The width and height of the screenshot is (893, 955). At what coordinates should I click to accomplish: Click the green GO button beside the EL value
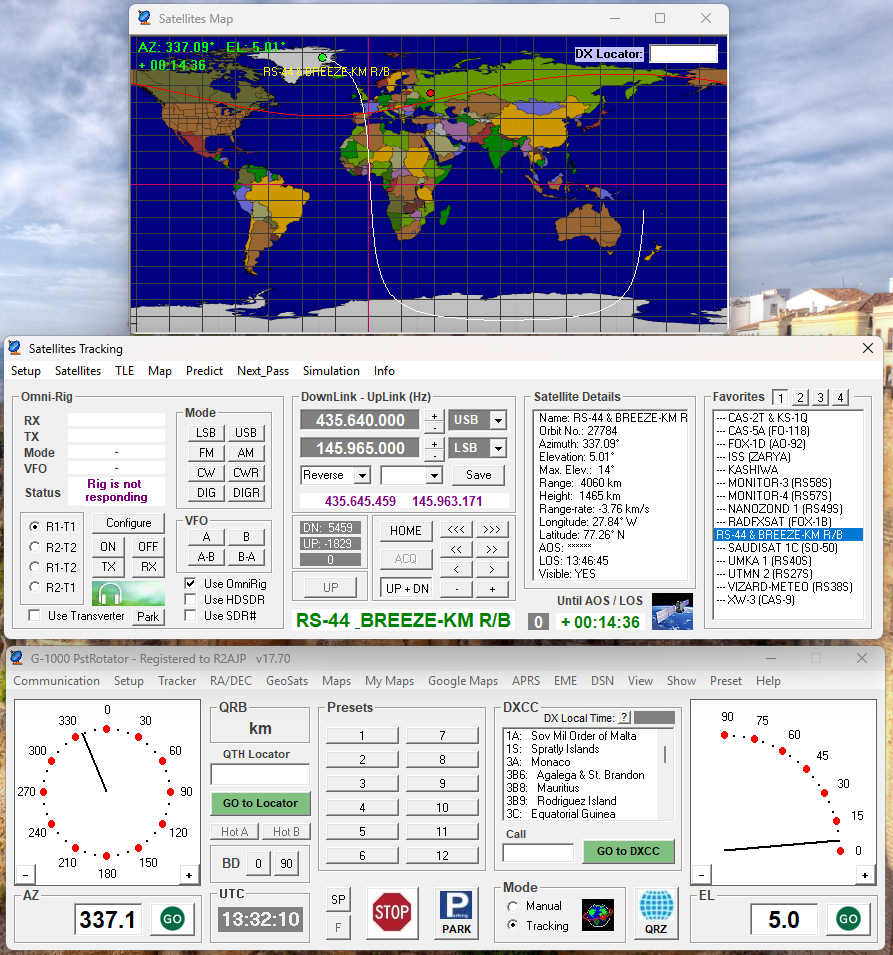click(848, 918)
